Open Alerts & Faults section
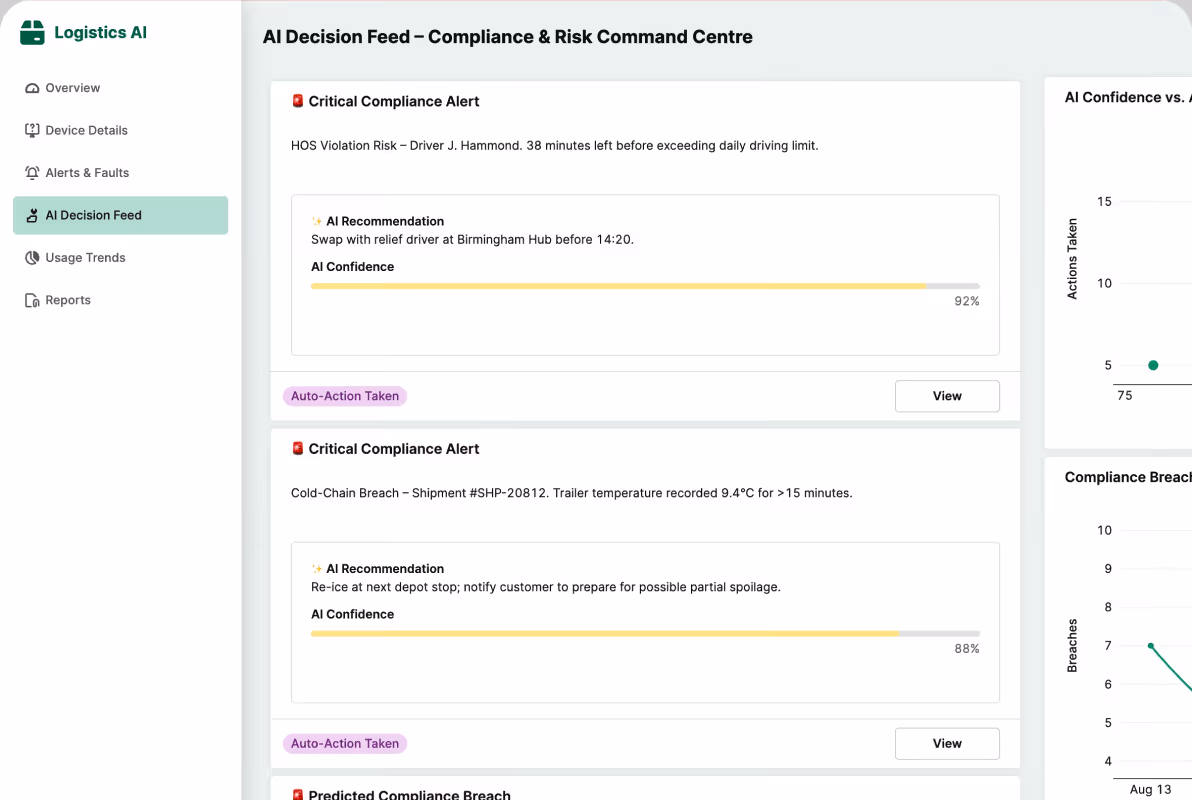 point(120,173)
